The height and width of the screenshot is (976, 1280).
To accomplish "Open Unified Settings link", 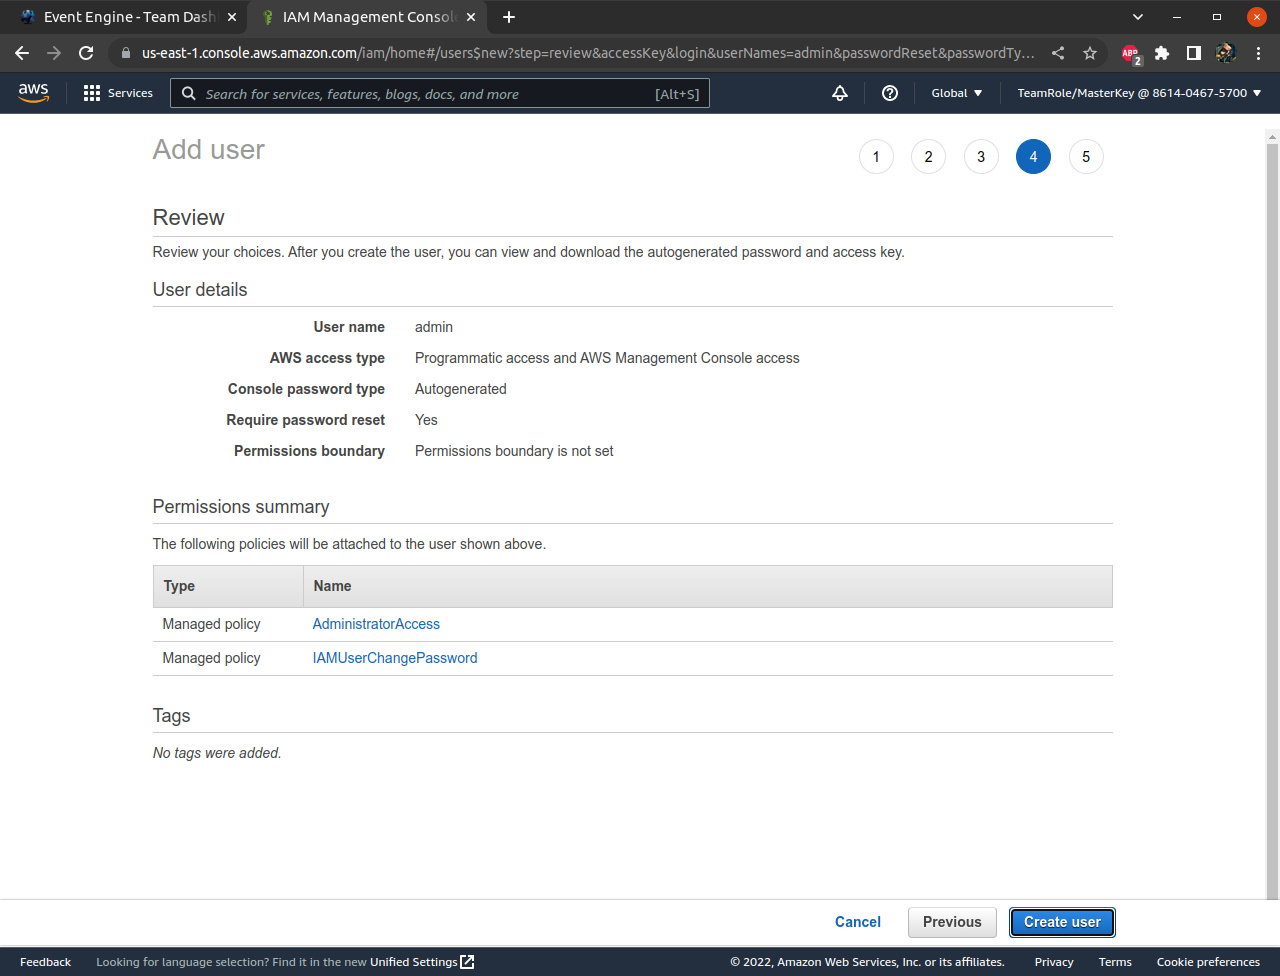I will point(413,962).
